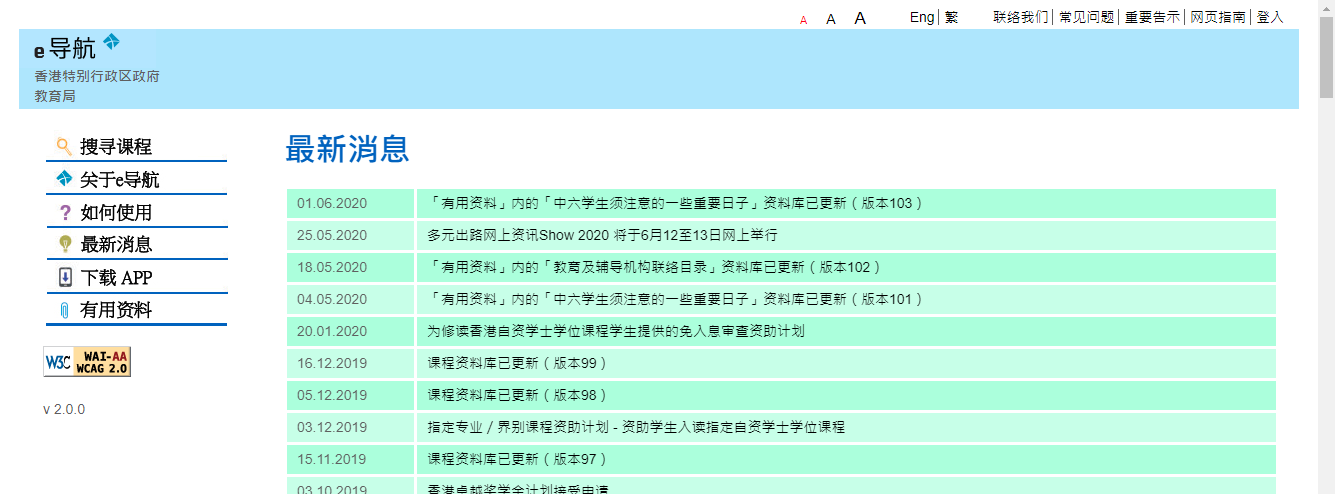Click the date 25.05.2020
Screen dimensions: 1335x494
pyautogui.click(x=332, y=235)
